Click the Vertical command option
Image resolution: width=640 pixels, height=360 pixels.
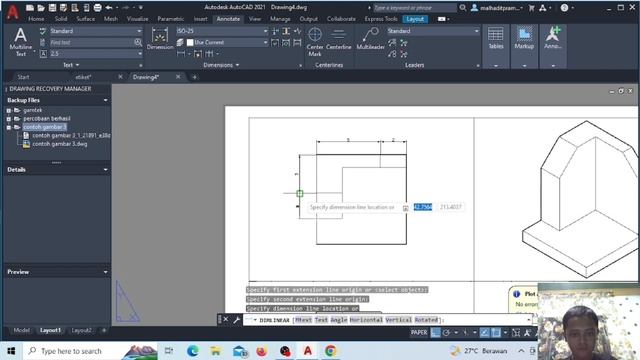tap(399, 320)
